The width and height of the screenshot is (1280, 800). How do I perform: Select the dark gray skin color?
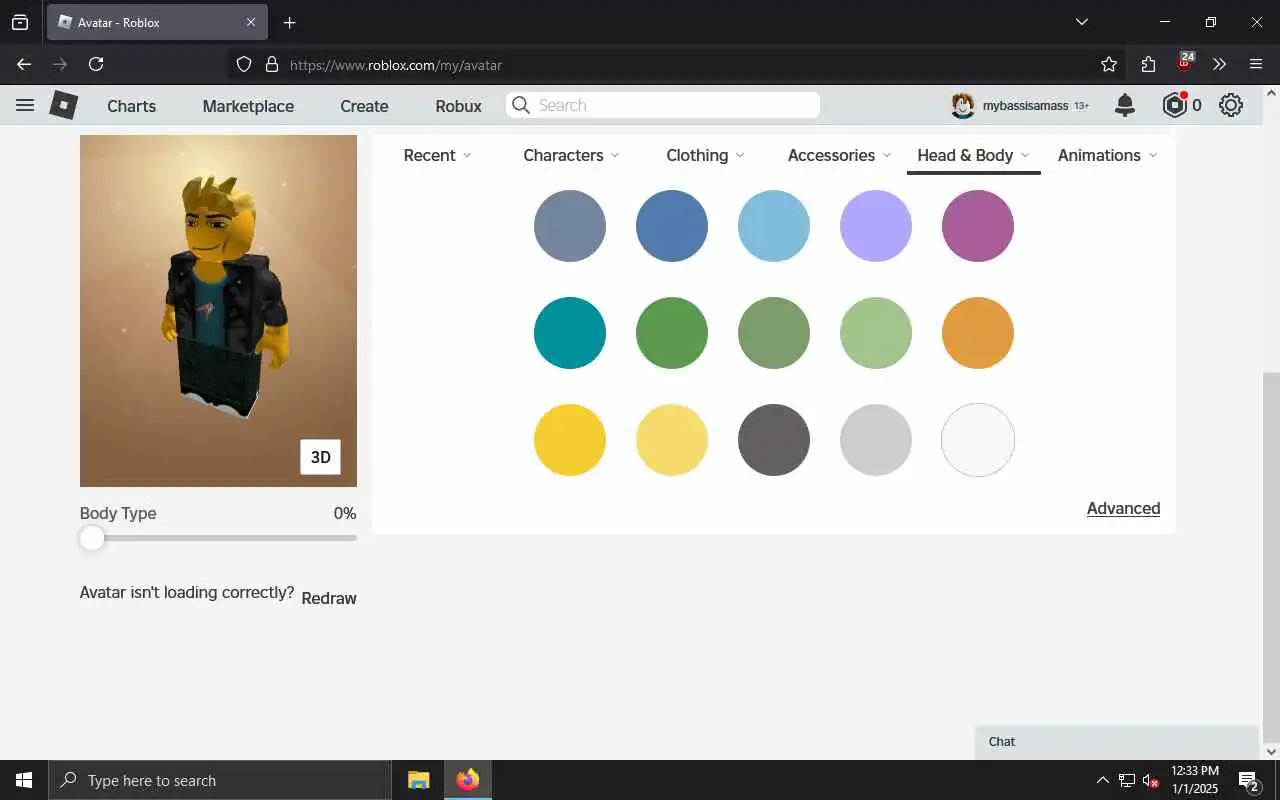[774, 440]
